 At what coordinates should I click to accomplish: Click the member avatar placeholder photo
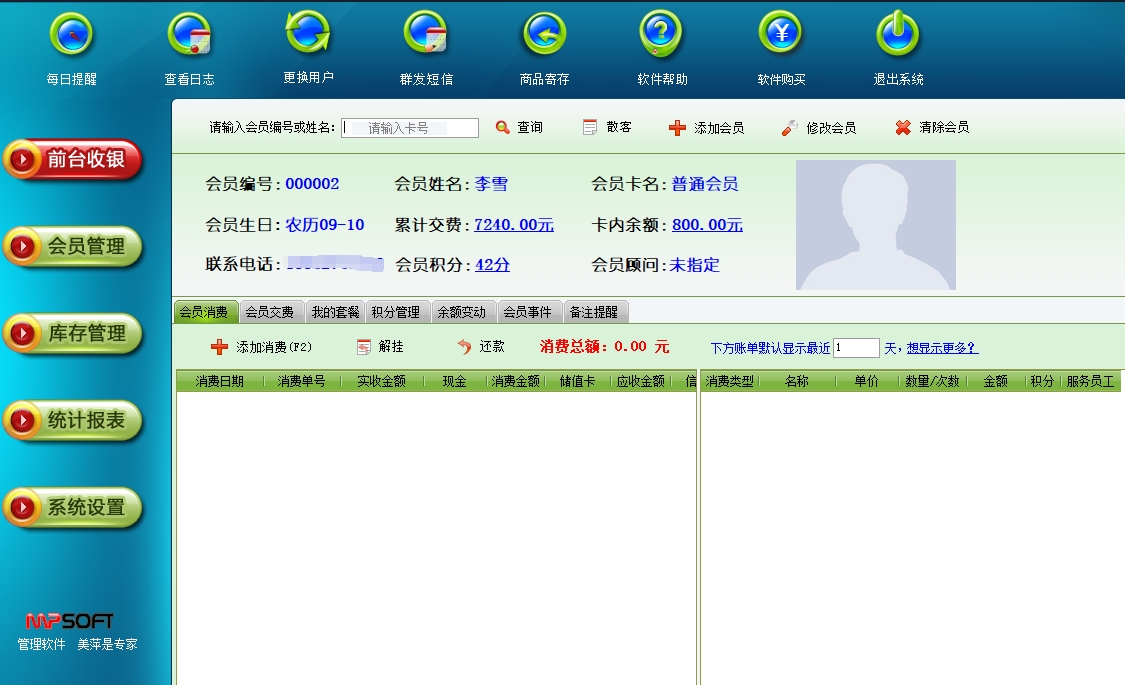(875, 225)
